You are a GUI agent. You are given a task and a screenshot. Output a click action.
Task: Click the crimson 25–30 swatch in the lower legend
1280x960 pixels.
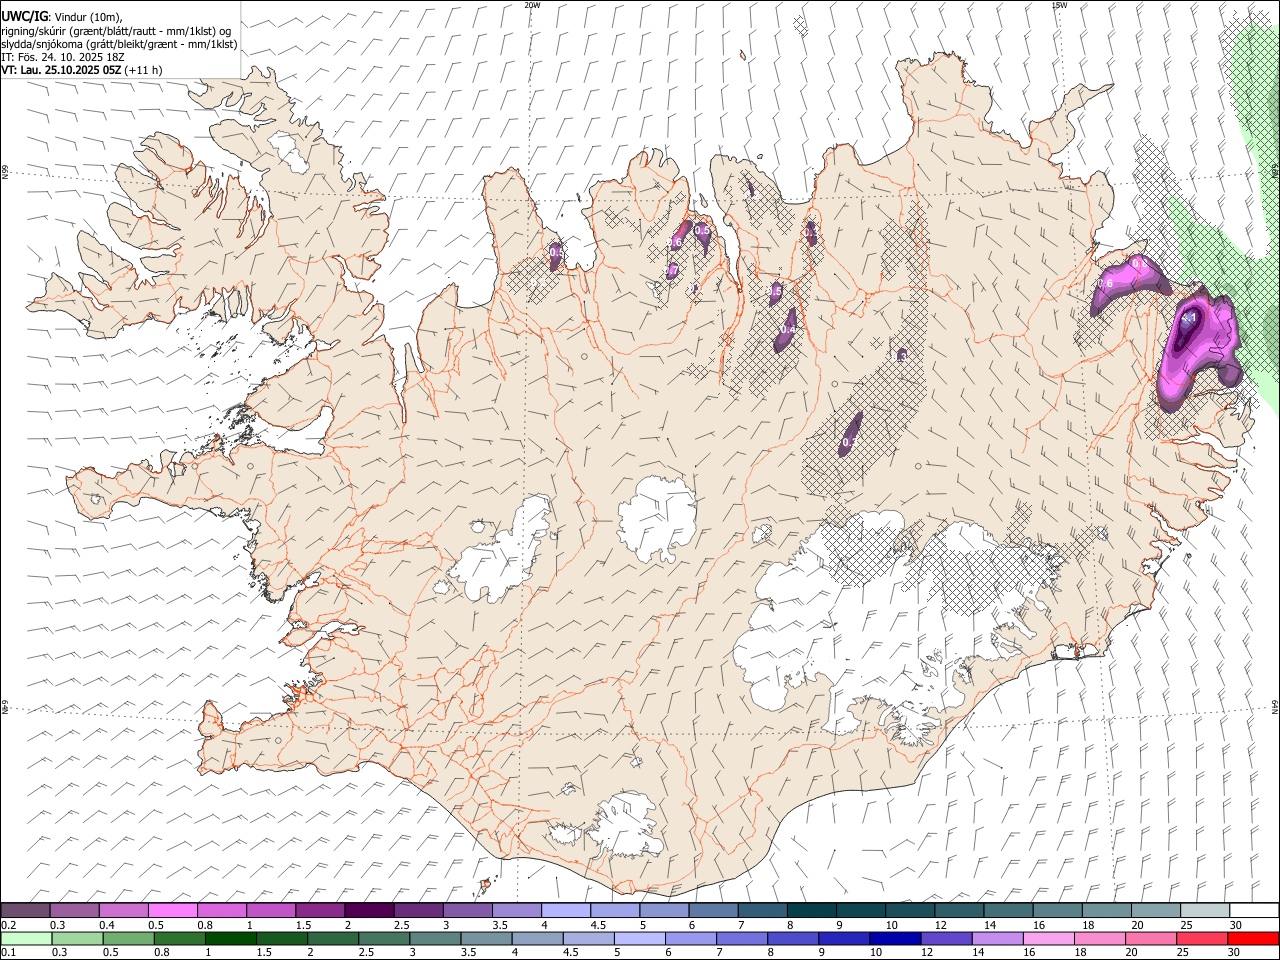[x=1202, y=938]
